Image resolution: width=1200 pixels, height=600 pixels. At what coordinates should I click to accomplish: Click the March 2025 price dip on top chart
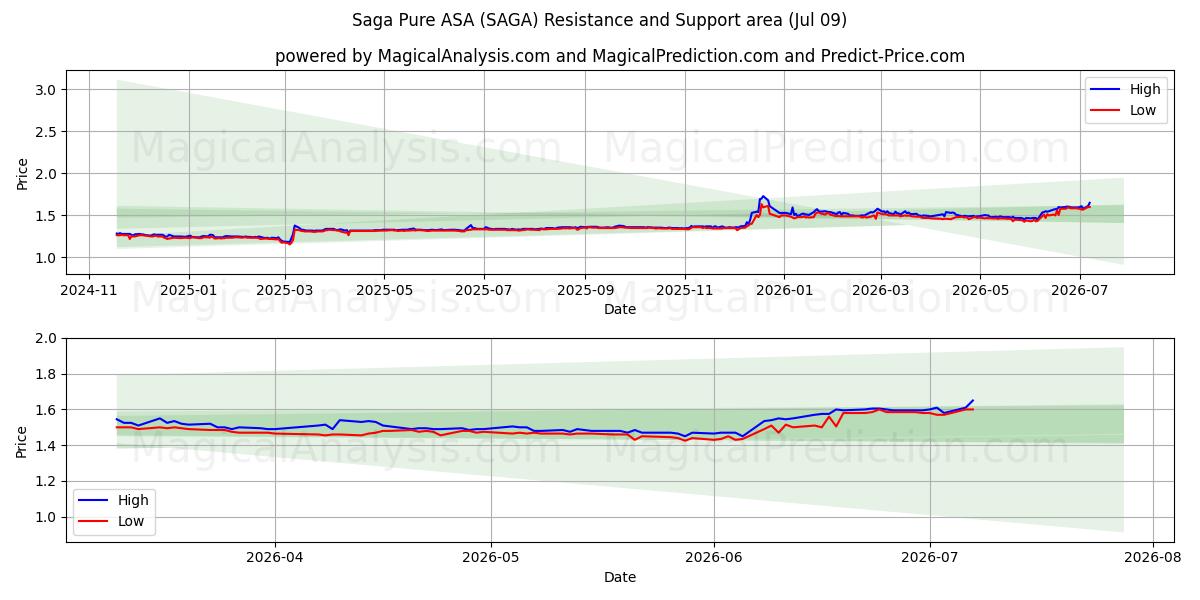point(289,243)
